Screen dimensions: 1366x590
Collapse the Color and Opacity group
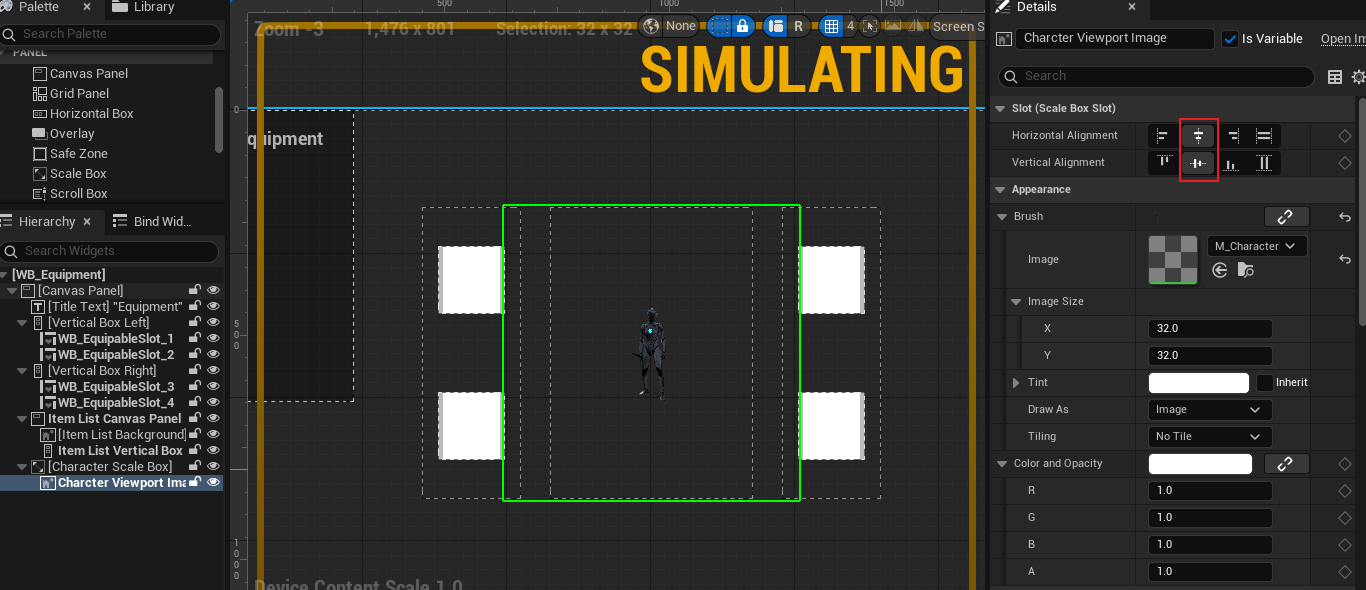[1003, 464]
